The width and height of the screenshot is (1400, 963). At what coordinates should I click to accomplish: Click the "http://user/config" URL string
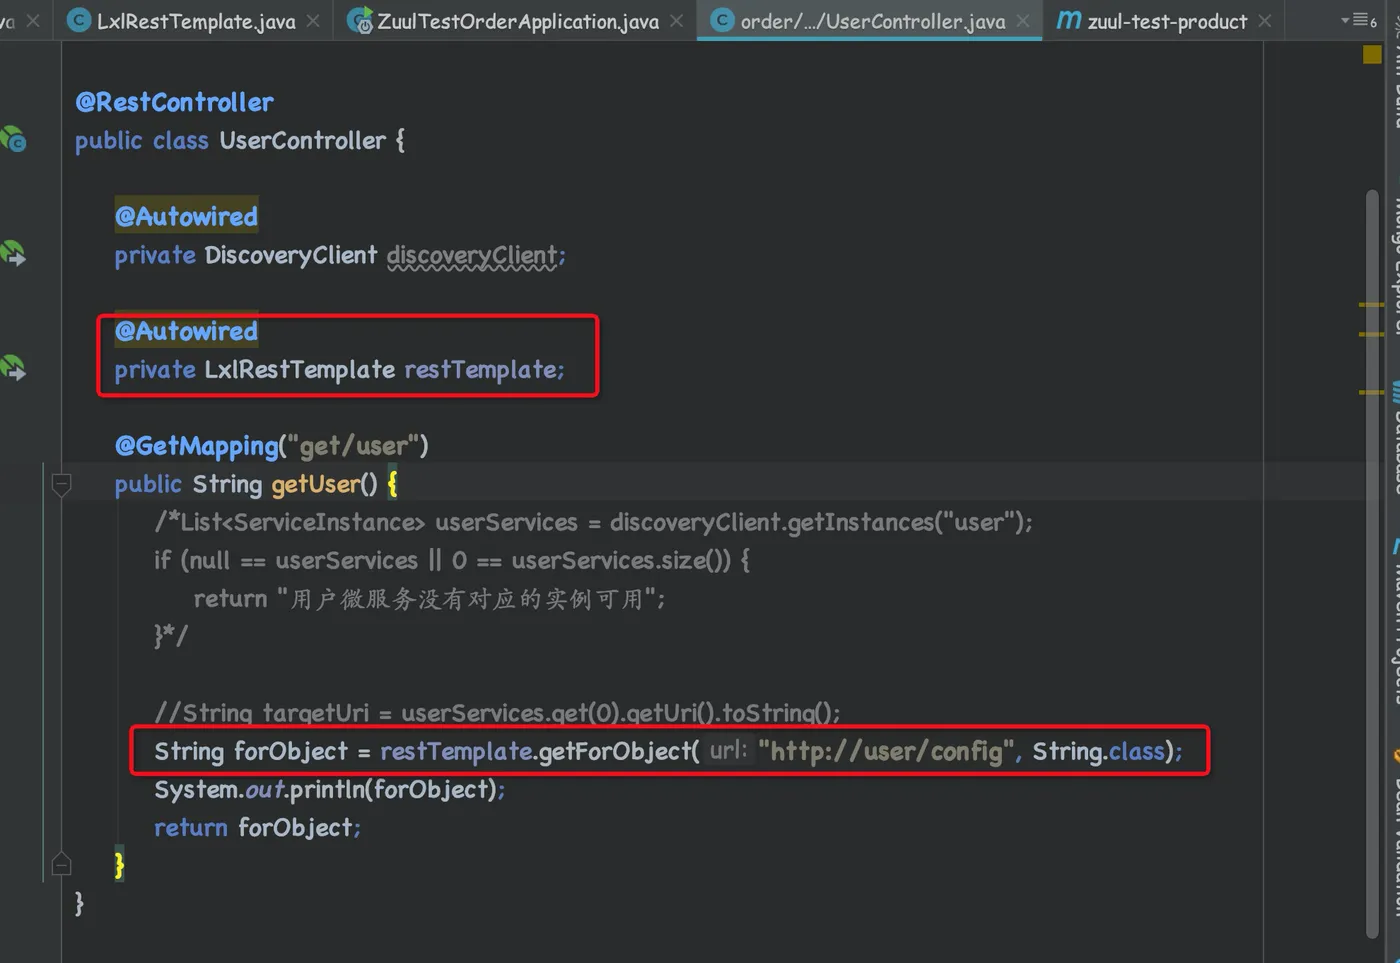(x=887, y=751)
